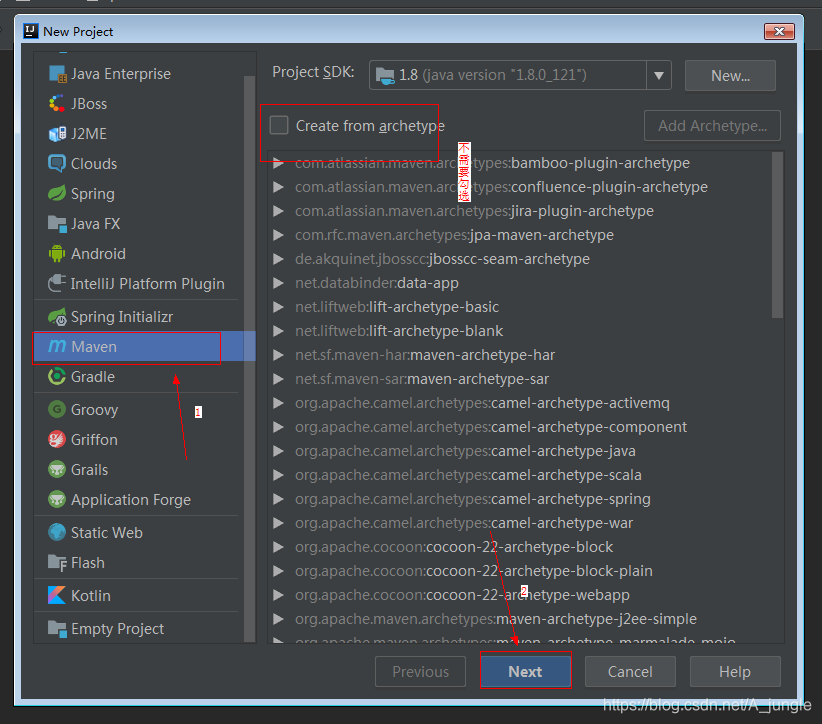Click the Static Web globe icon
Image resolution: width=822 pixels, height=724 pixels.
coord(57,532)
